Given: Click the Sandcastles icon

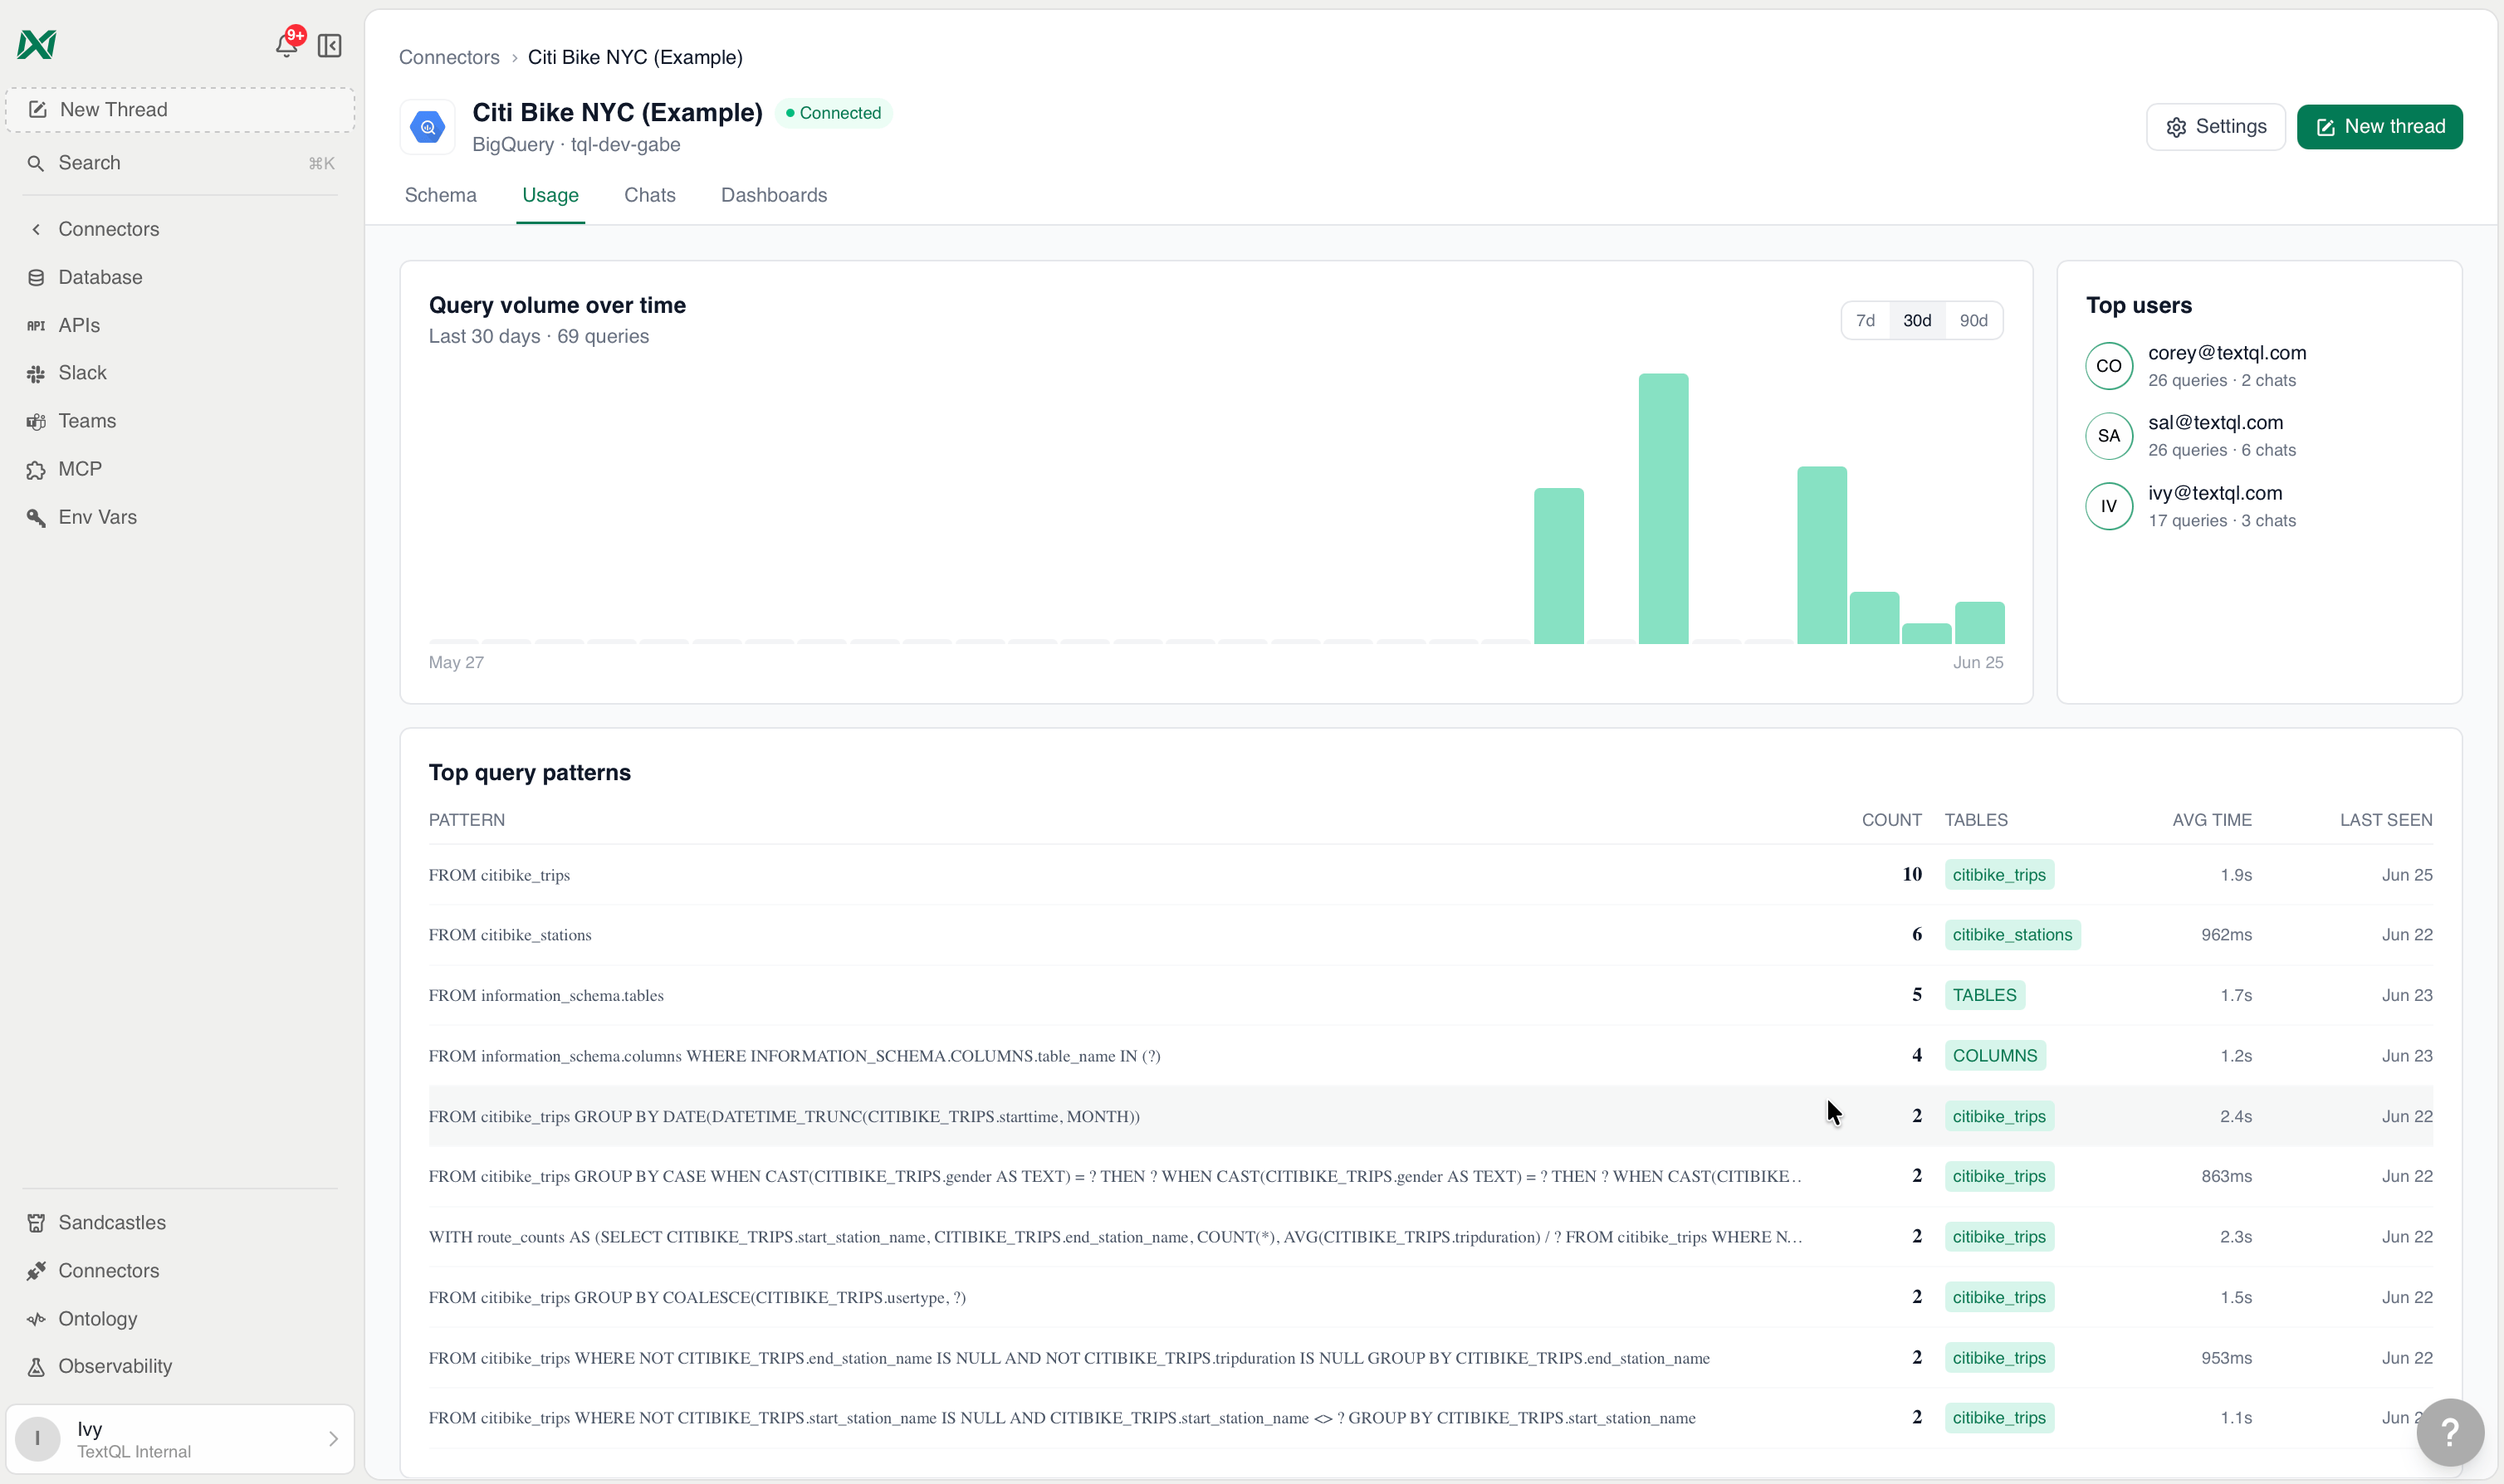Looking at the screenshot, I should click(x=36, y=1222).
